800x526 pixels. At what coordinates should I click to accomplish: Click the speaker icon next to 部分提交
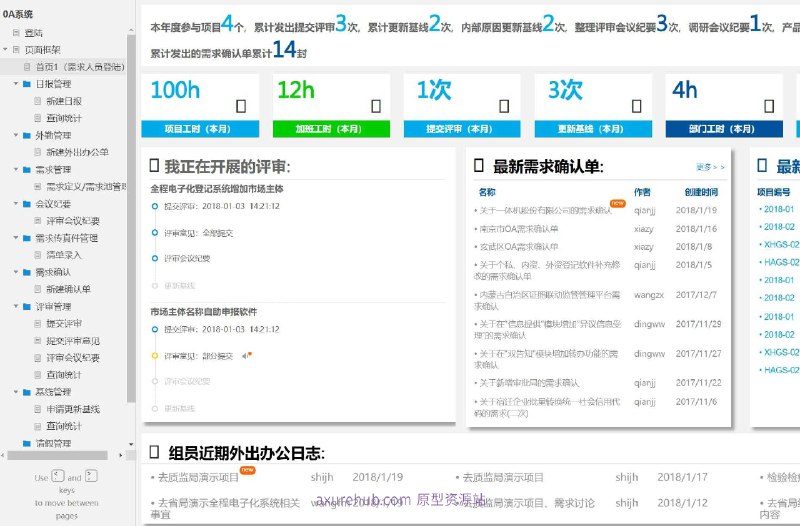click(247, 355)
